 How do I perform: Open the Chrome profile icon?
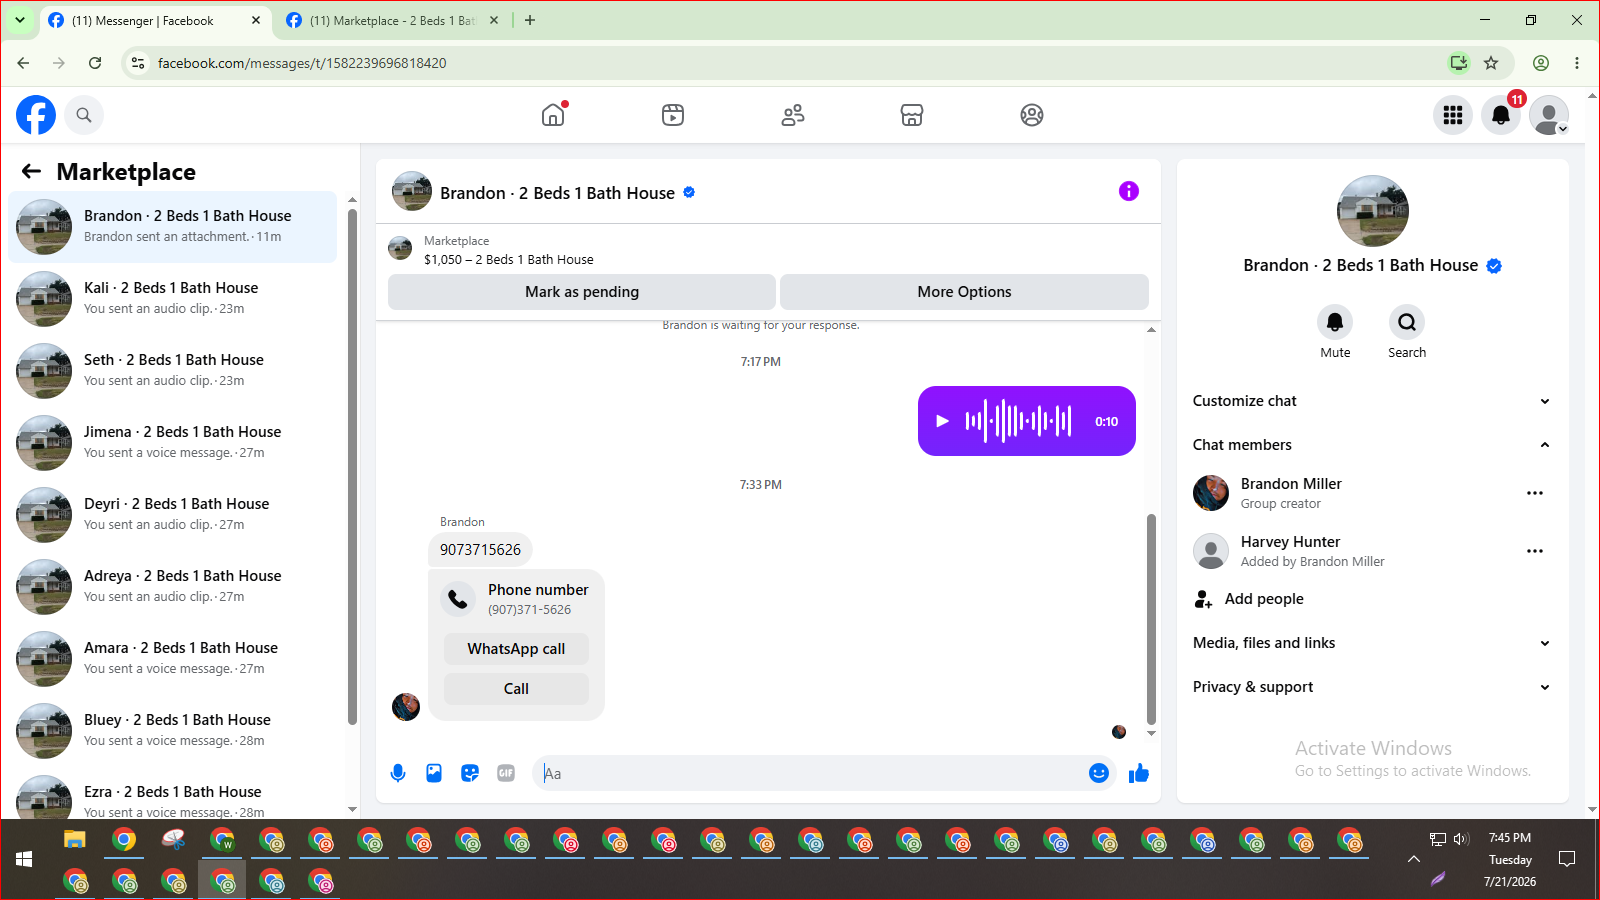click(1541, 63)
